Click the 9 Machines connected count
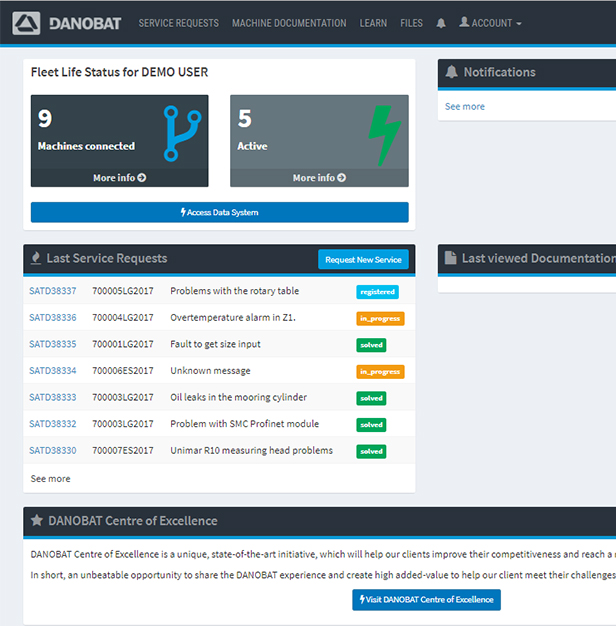The width and height of the screenshot is (616, 626). click(x=45, y=119)
